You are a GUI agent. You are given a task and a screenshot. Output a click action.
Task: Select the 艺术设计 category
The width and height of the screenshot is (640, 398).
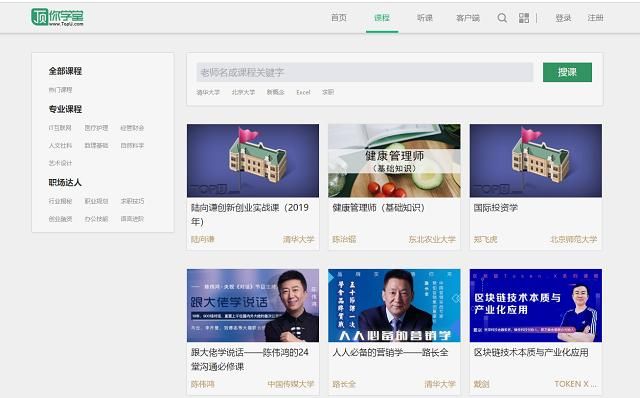click(60, 163)
